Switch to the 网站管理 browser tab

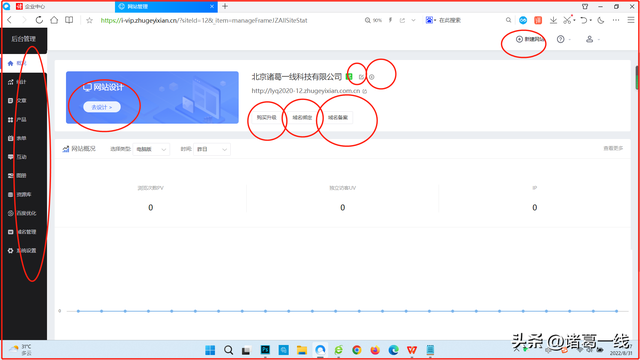167,7
